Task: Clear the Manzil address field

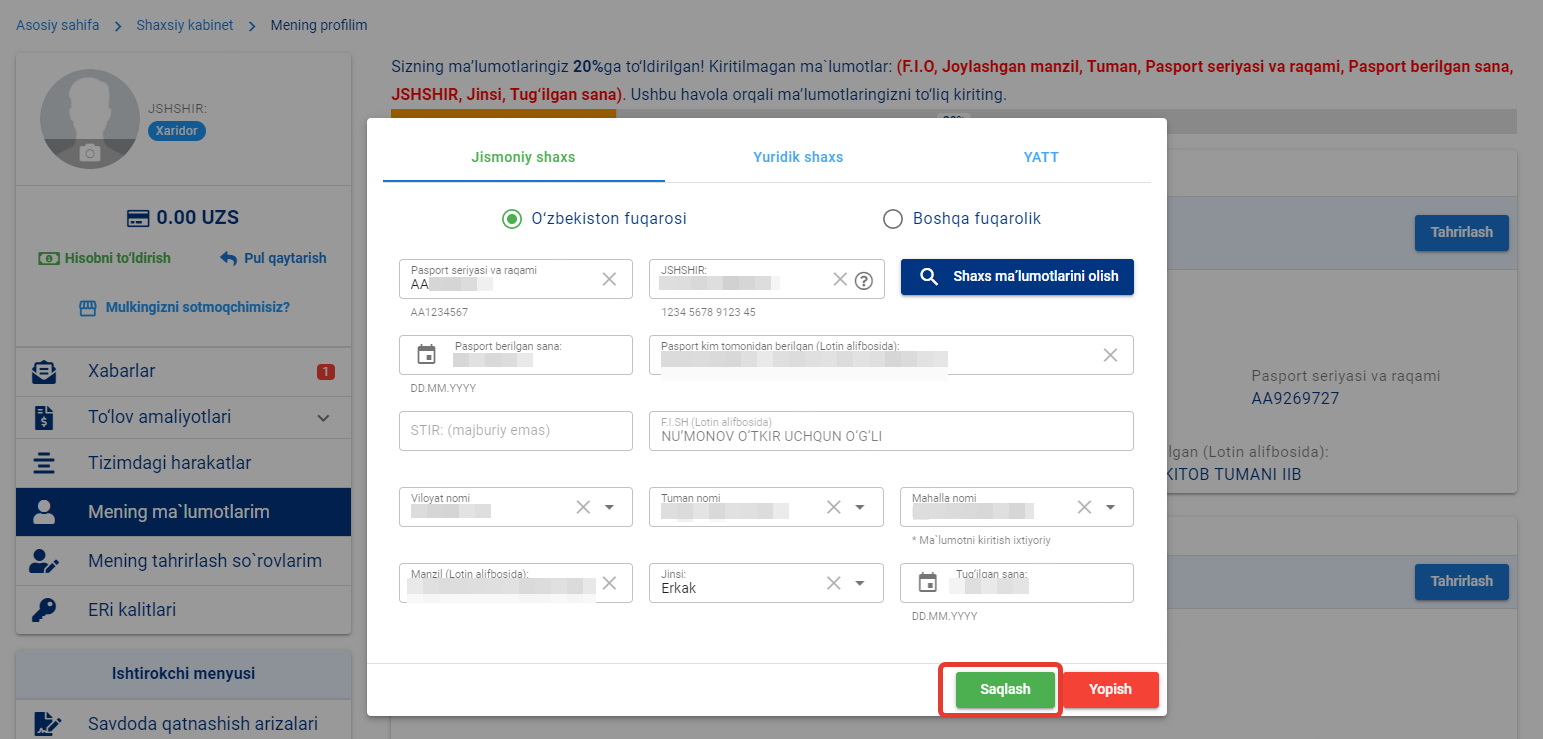Action: [x=609, y=583]
